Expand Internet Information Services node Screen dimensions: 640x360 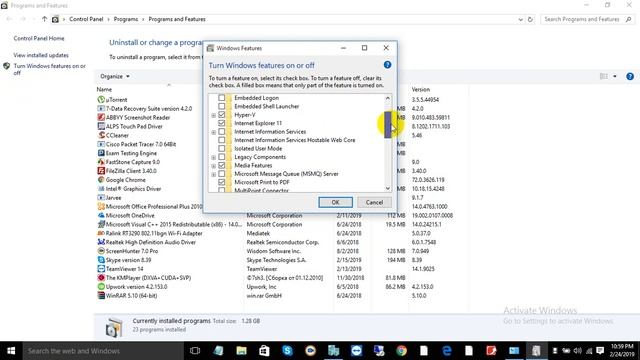[x=213, y=132]
